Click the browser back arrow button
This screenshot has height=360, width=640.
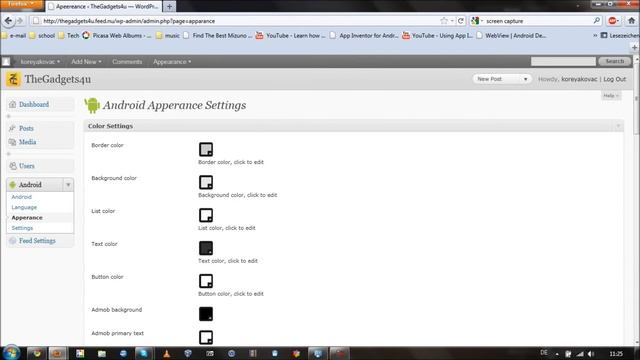point(8,21)
